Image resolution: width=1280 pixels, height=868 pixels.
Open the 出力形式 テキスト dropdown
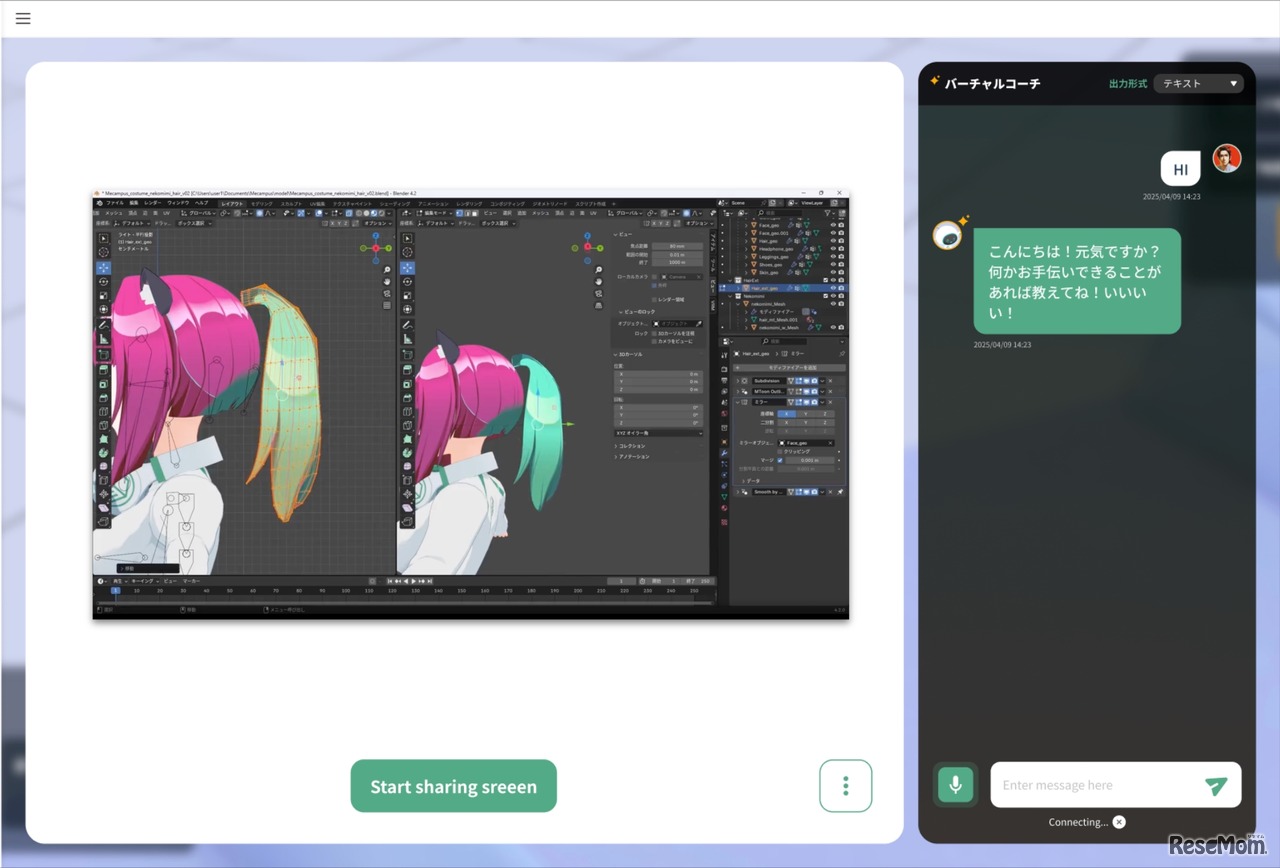[1198, 84]
